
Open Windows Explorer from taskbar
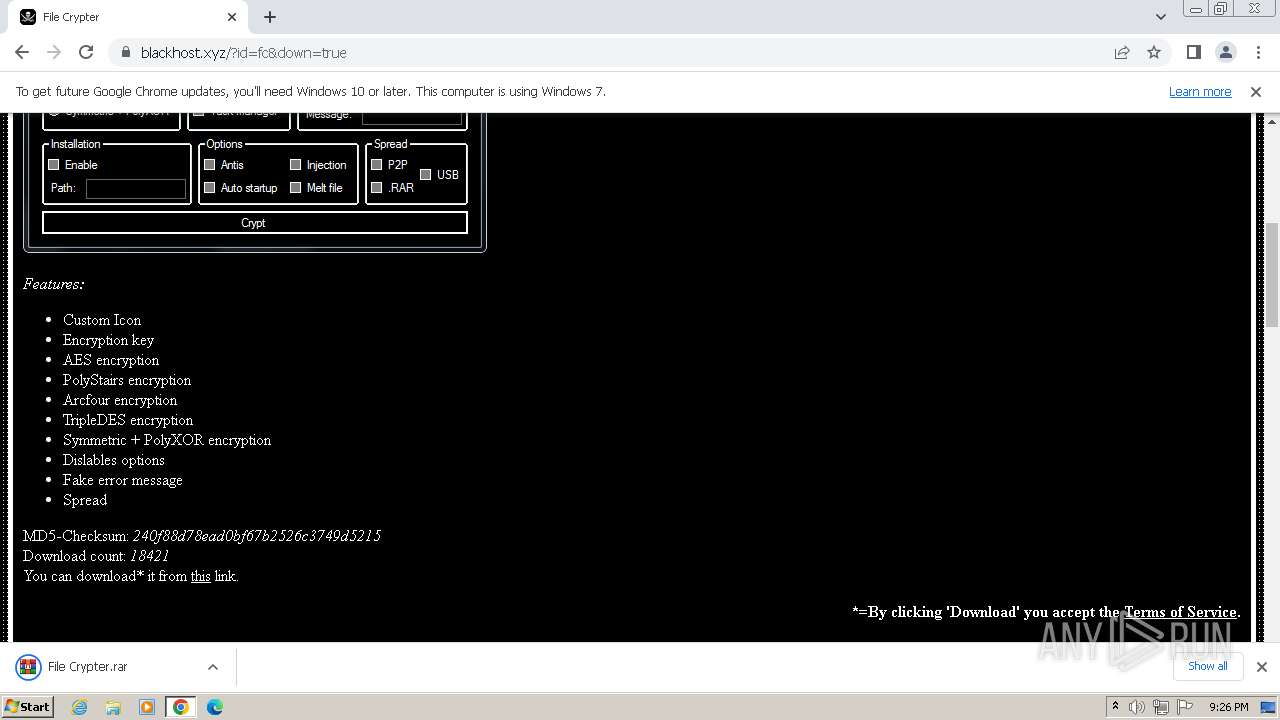(x=113, y=707)
